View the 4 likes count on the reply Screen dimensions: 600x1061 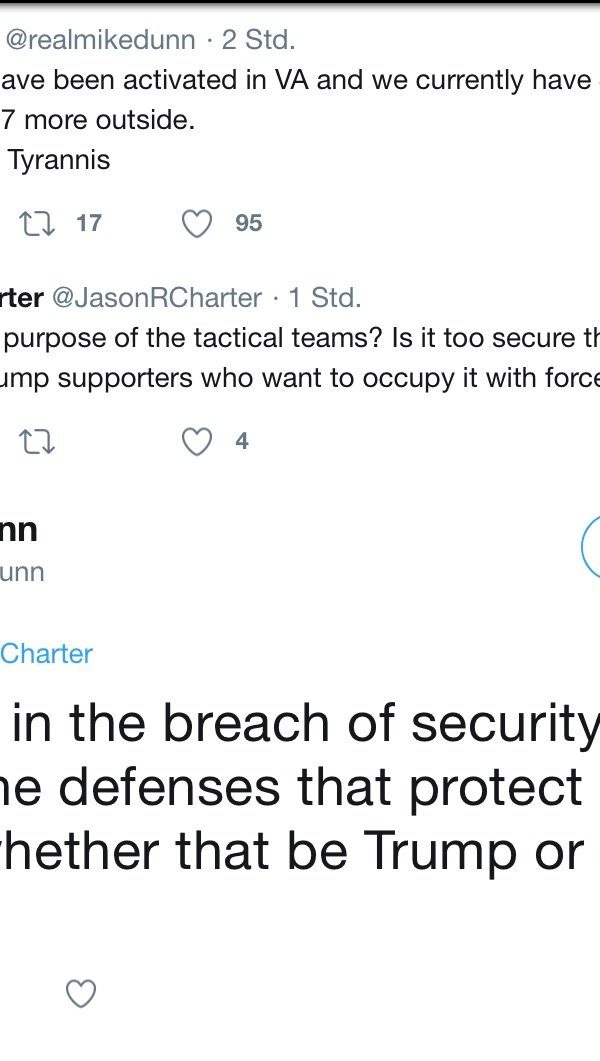(241, 441)
